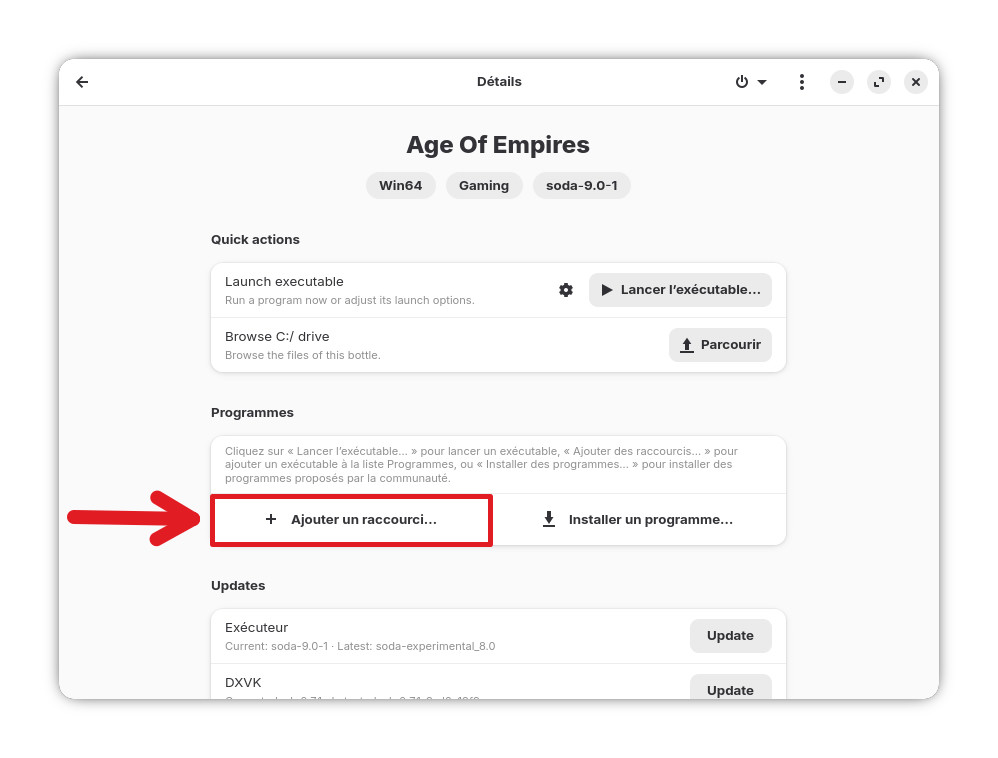Click the Gaming tag
The height and width of the screenshot is (758, 998).
click(484, 186)
